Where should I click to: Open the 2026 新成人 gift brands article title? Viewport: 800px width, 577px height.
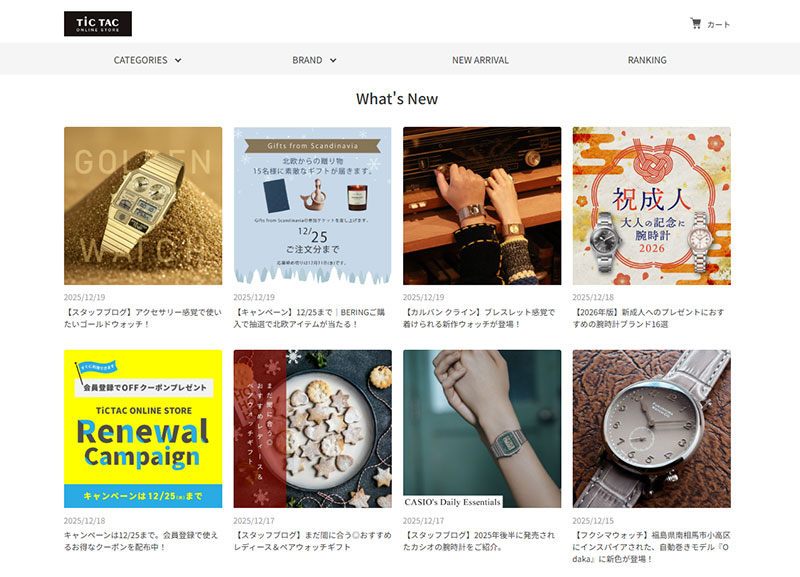[648, 318]
